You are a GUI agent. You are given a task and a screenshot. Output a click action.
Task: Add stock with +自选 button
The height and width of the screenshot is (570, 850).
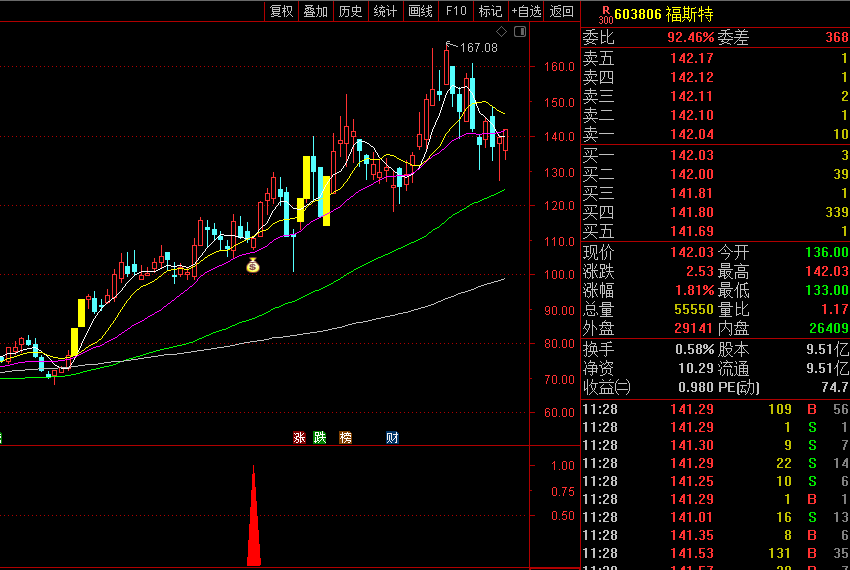point(526,11)
